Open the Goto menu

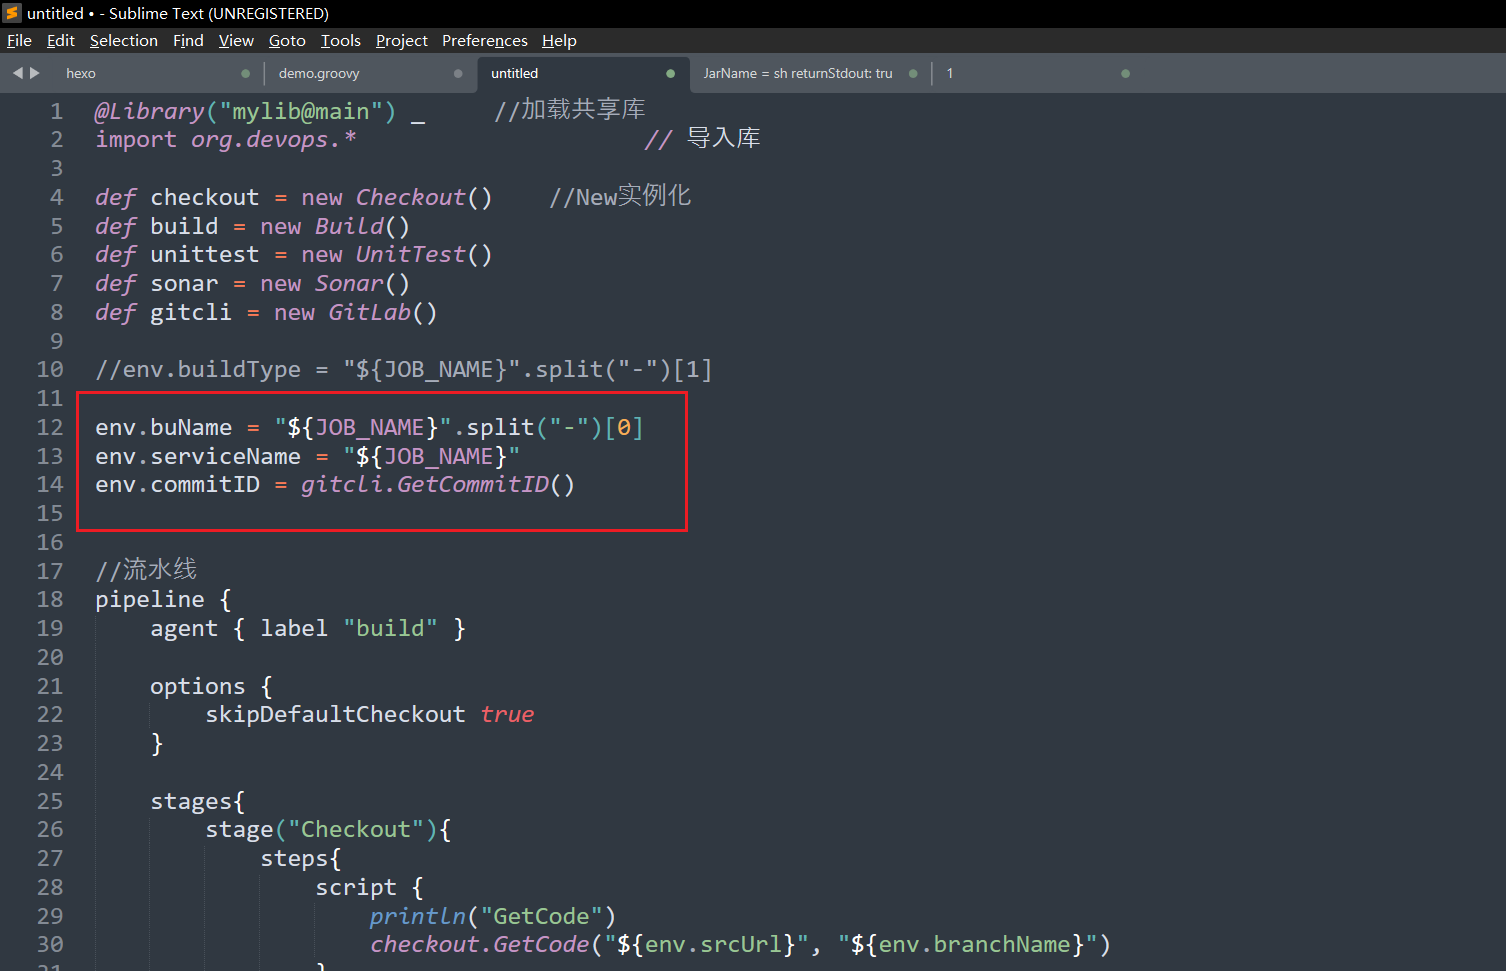(x=287, y=41)
